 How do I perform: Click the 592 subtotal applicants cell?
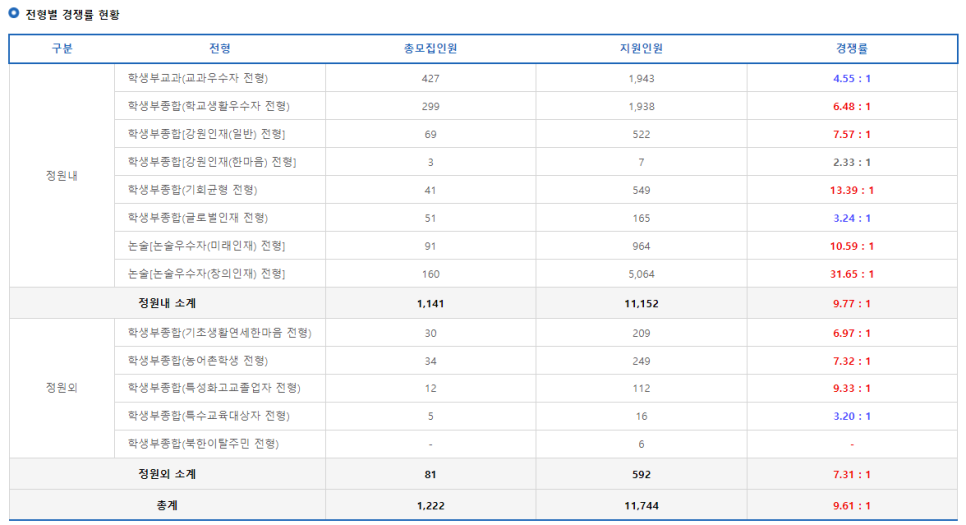tap(641, 474)
